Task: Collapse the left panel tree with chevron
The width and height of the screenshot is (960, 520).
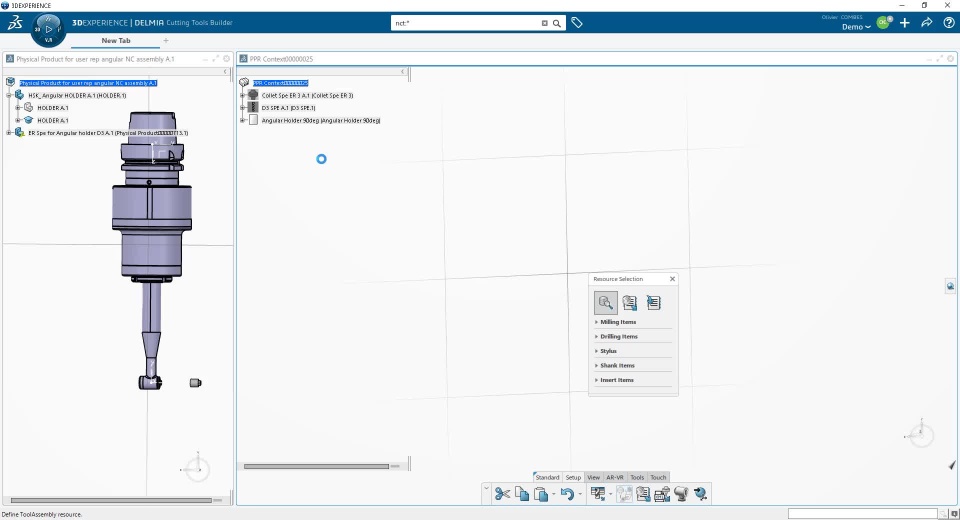Action: coord(225,72)
